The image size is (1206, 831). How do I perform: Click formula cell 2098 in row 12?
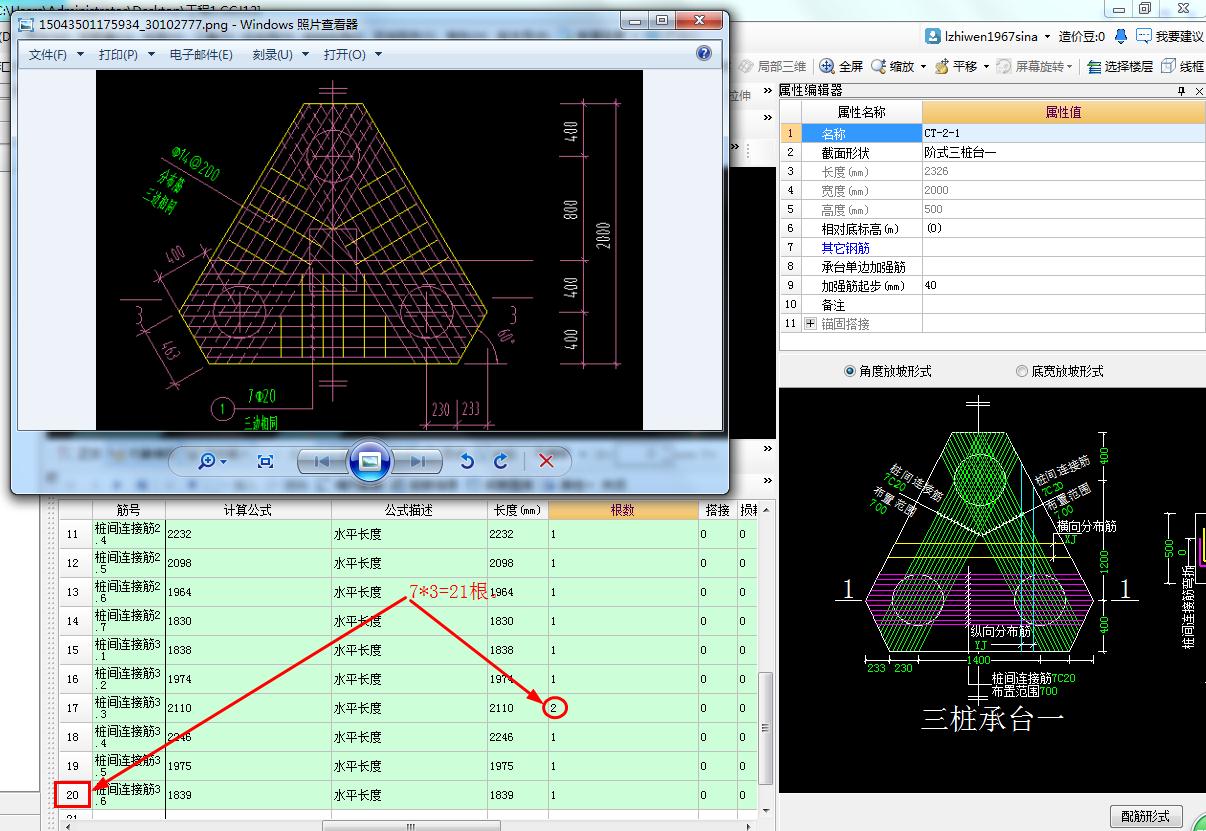pos(248,563)
